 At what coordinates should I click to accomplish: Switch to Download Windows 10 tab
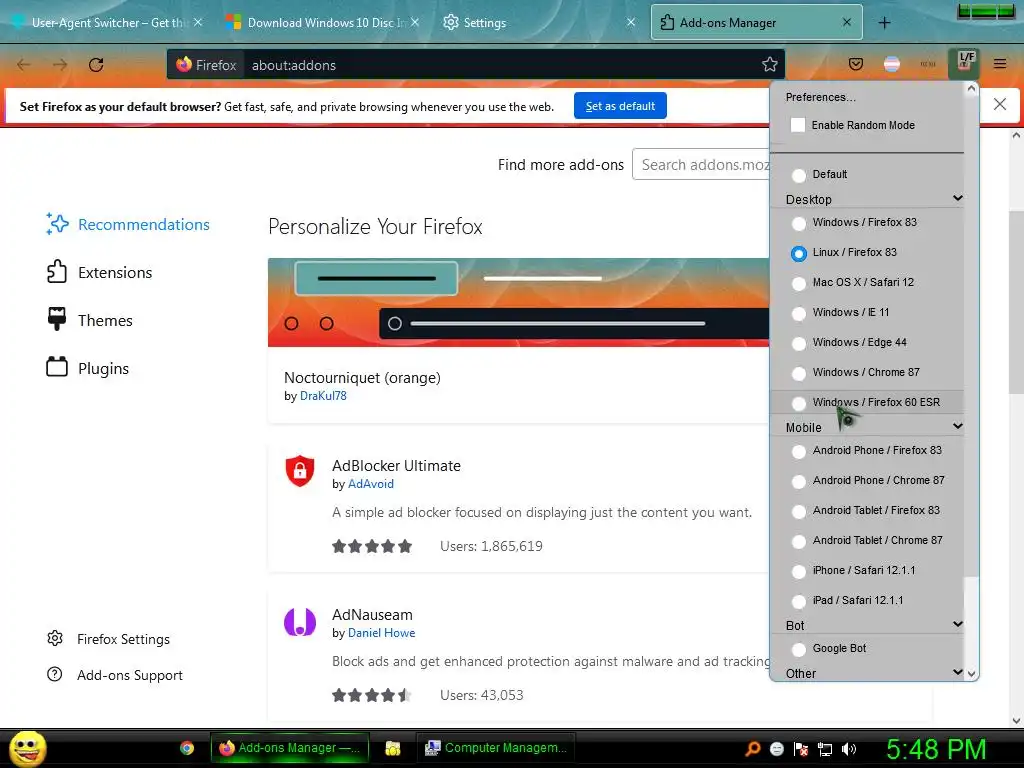coord(323,23)
